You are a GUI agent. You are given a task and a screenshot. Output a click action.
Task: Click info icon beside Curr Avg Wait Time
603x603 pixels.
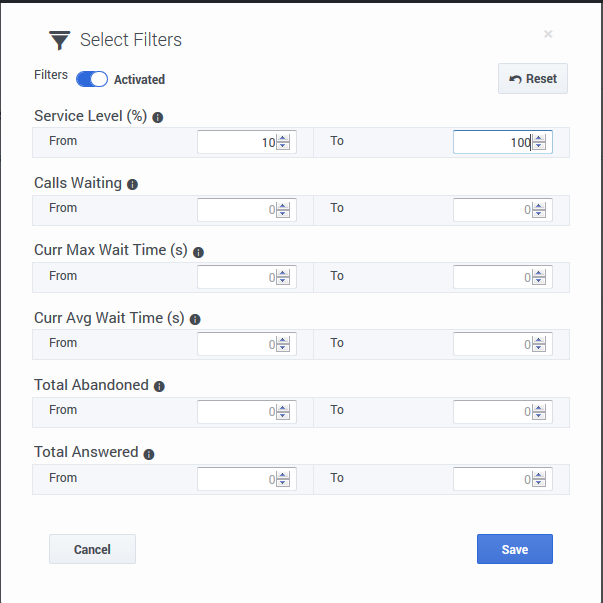(195, 319)
